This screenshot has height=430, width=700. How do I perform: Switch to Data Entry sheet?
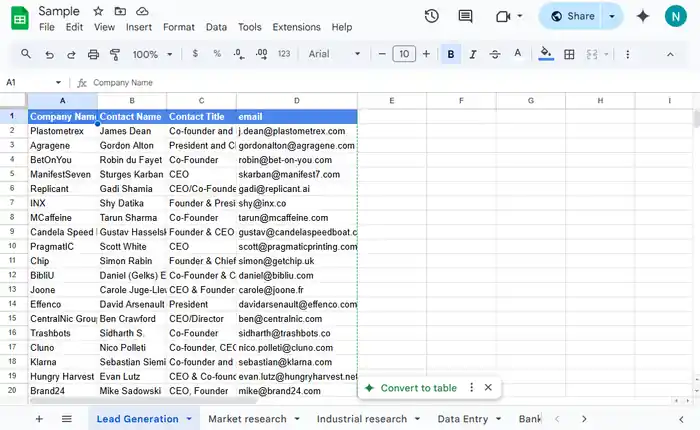tap(462, 419)
